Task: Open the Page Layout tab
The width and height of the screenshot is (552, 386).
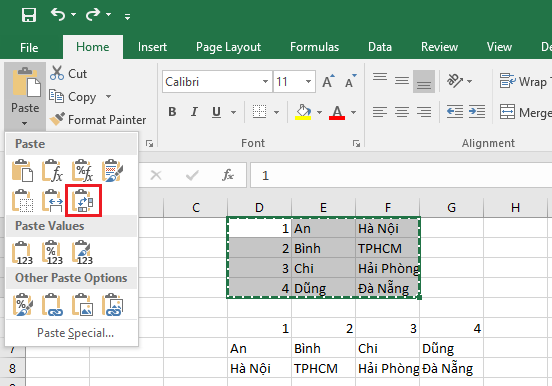Action: click(228, 47)
